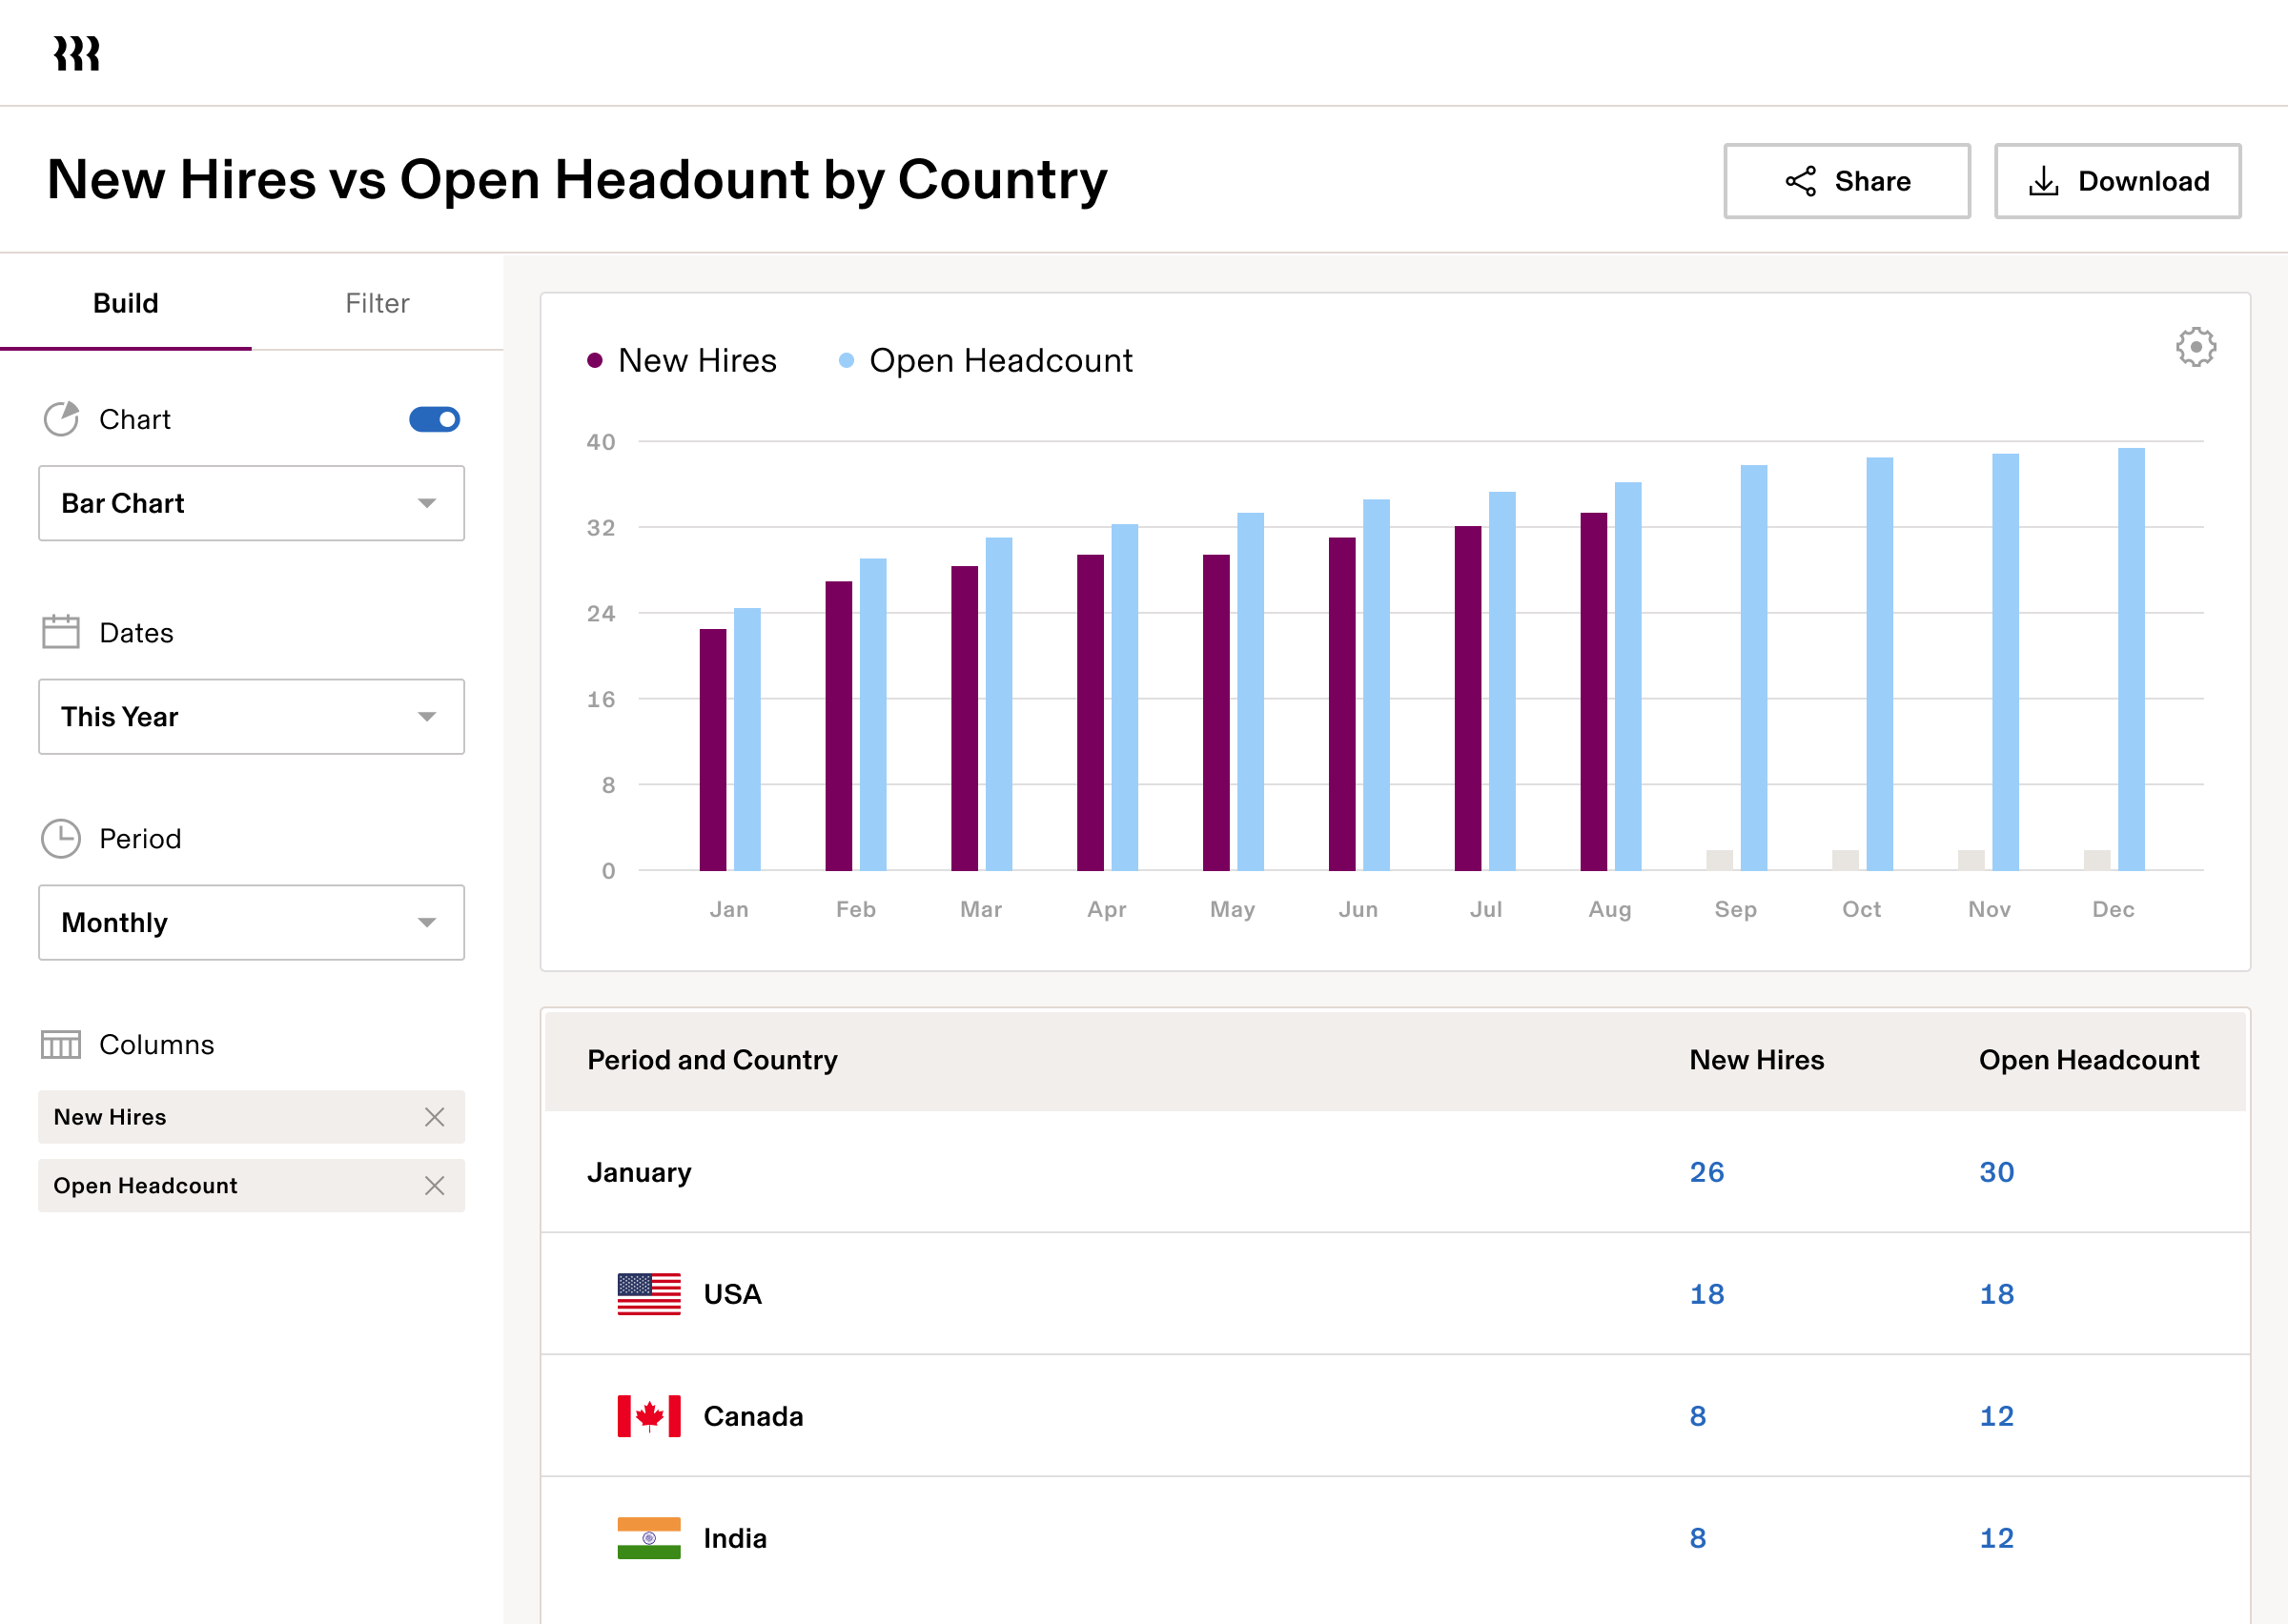Open the Monthly period dropdown
2288x1624 pixels.
[251, 922]
